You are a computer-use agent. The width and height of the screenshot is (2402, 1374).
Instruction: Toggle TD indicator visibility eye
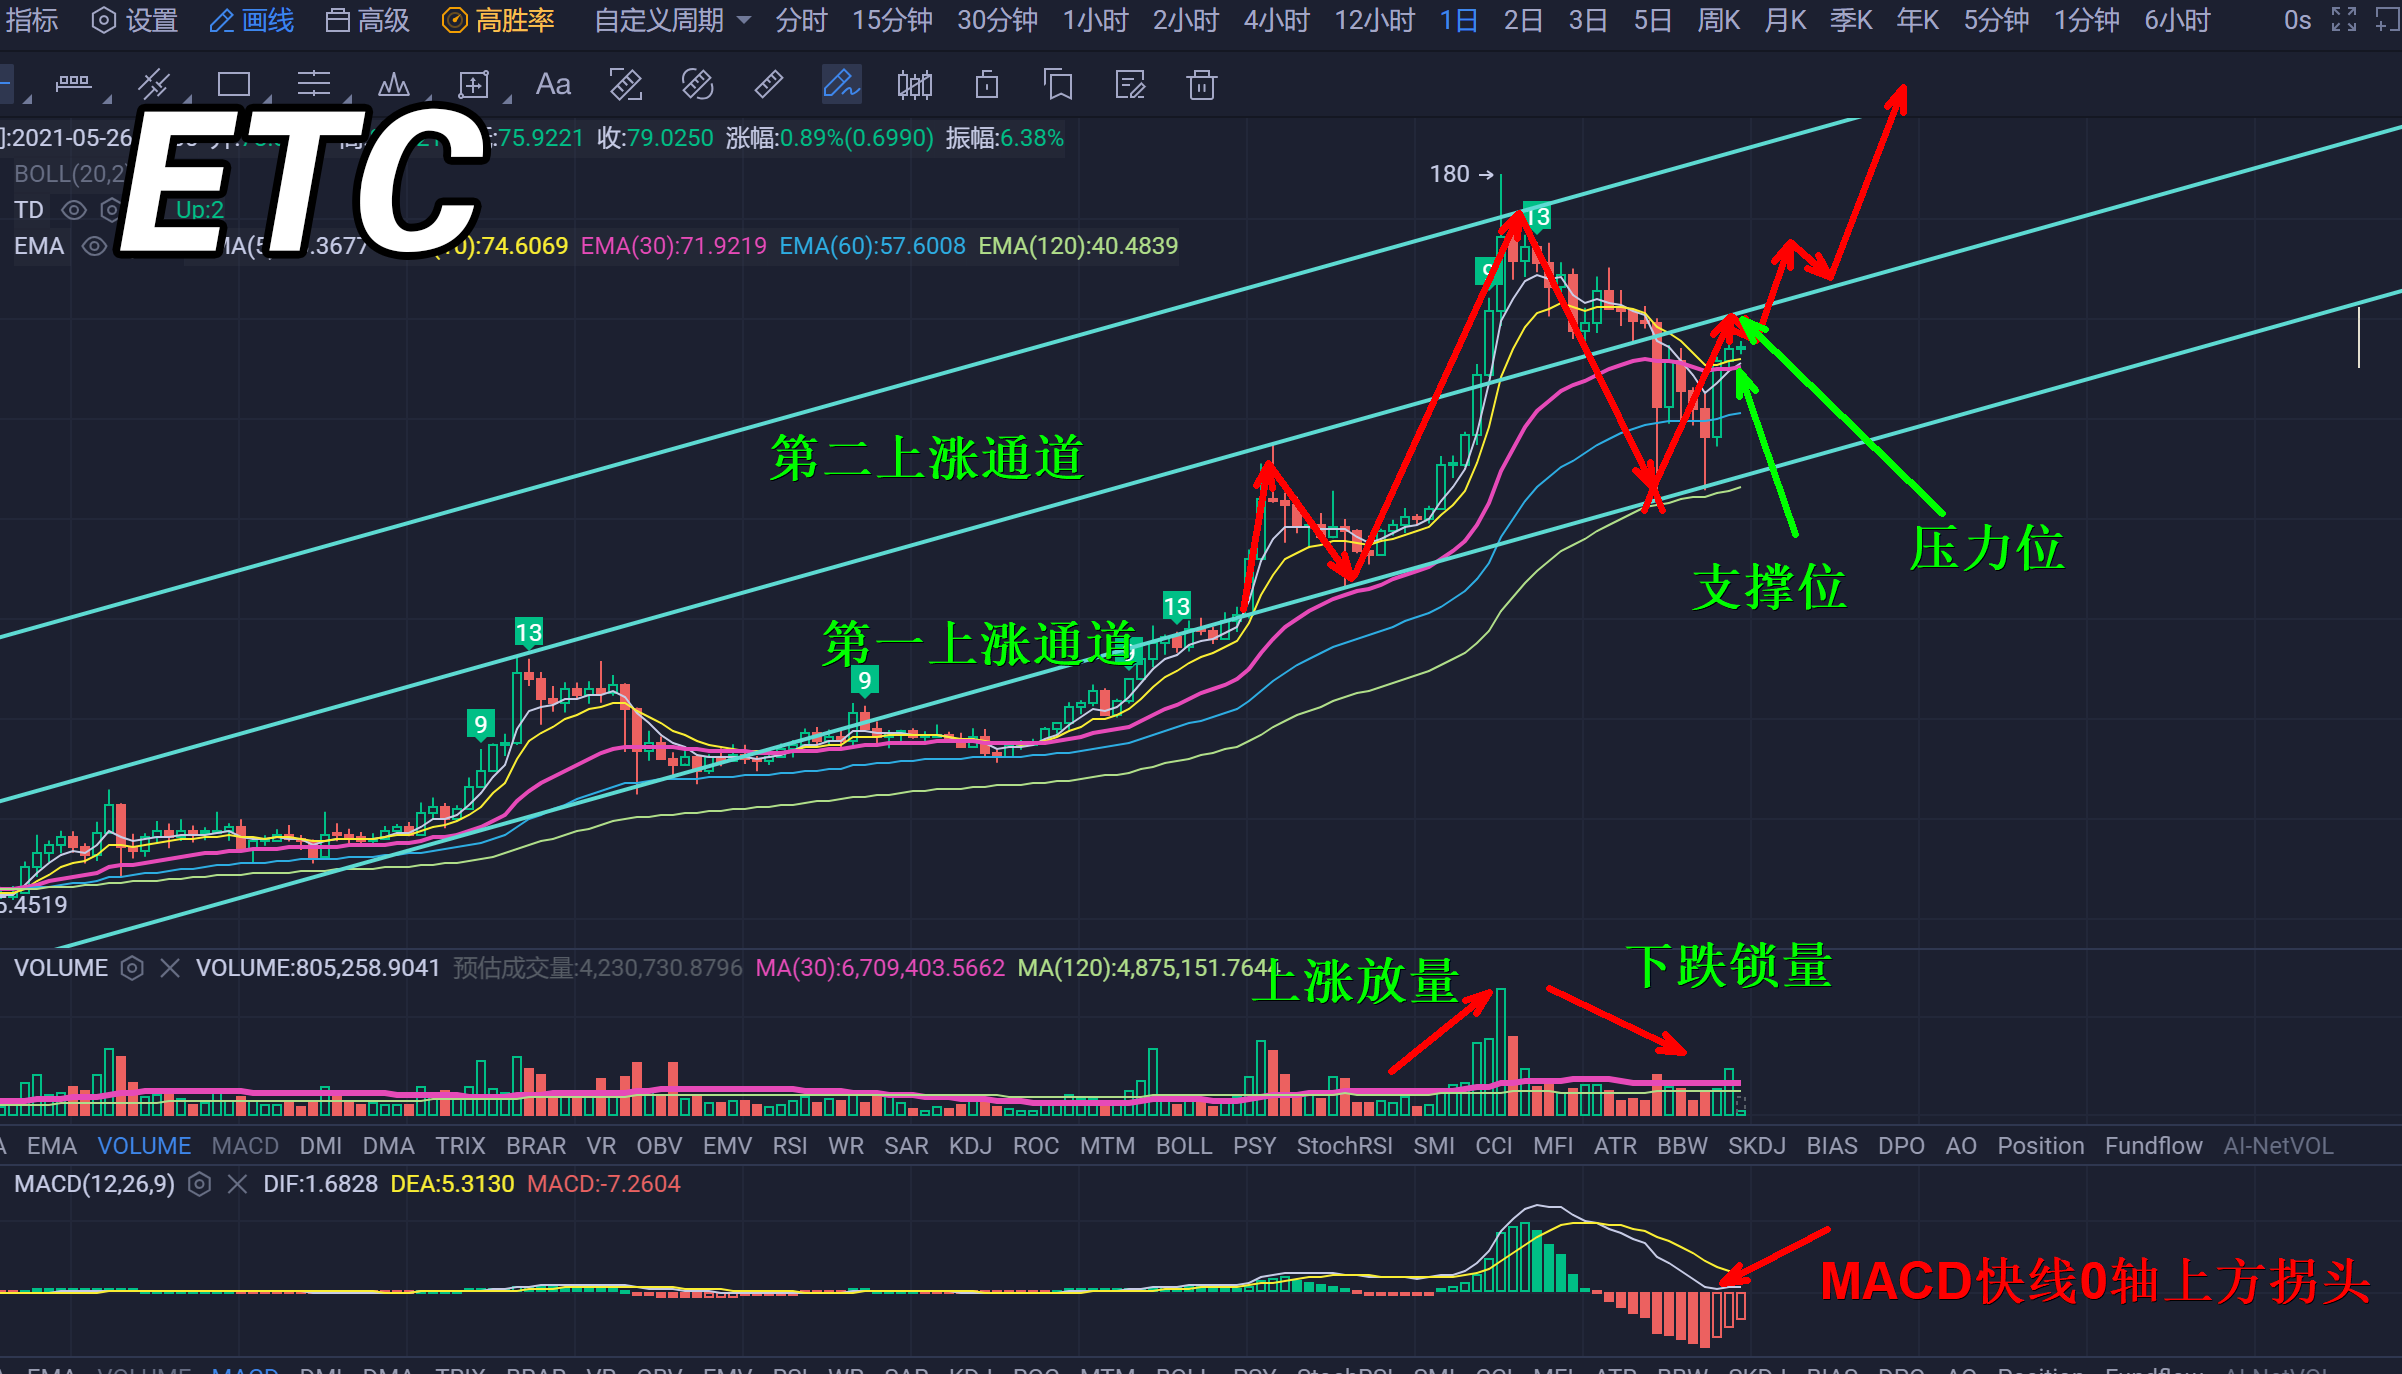pyautogui.click(x=74, y=210)
